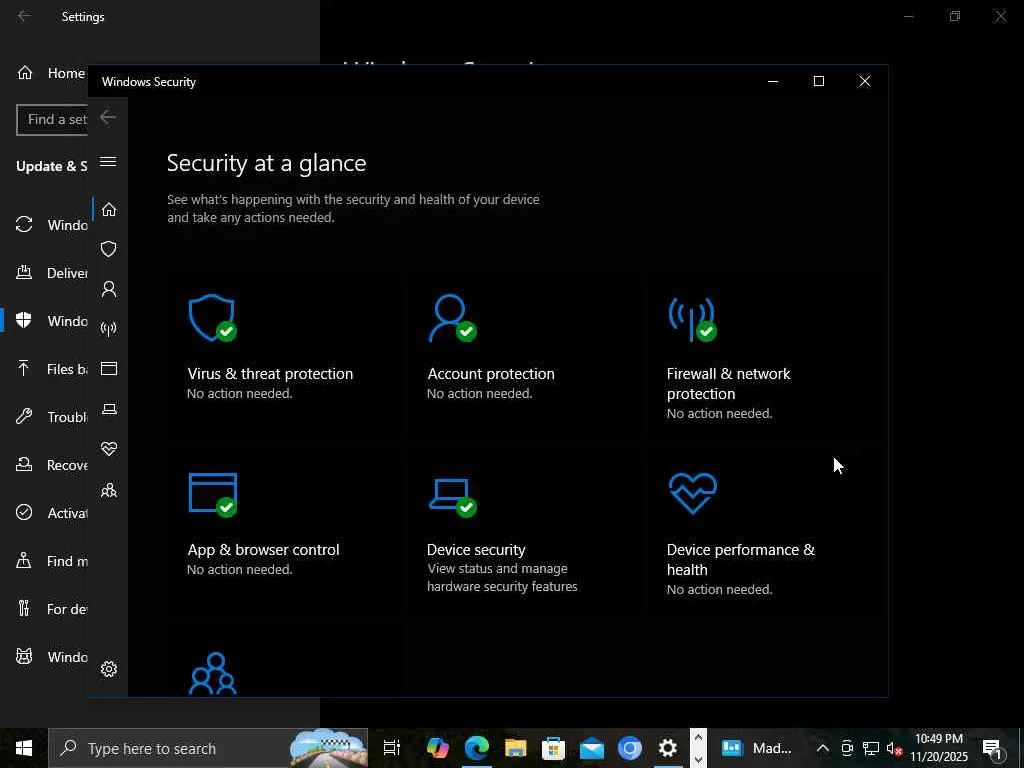Go back with Settings window back arrow
Viewport: 1024px width, 768px height.
tap(24, 16)
